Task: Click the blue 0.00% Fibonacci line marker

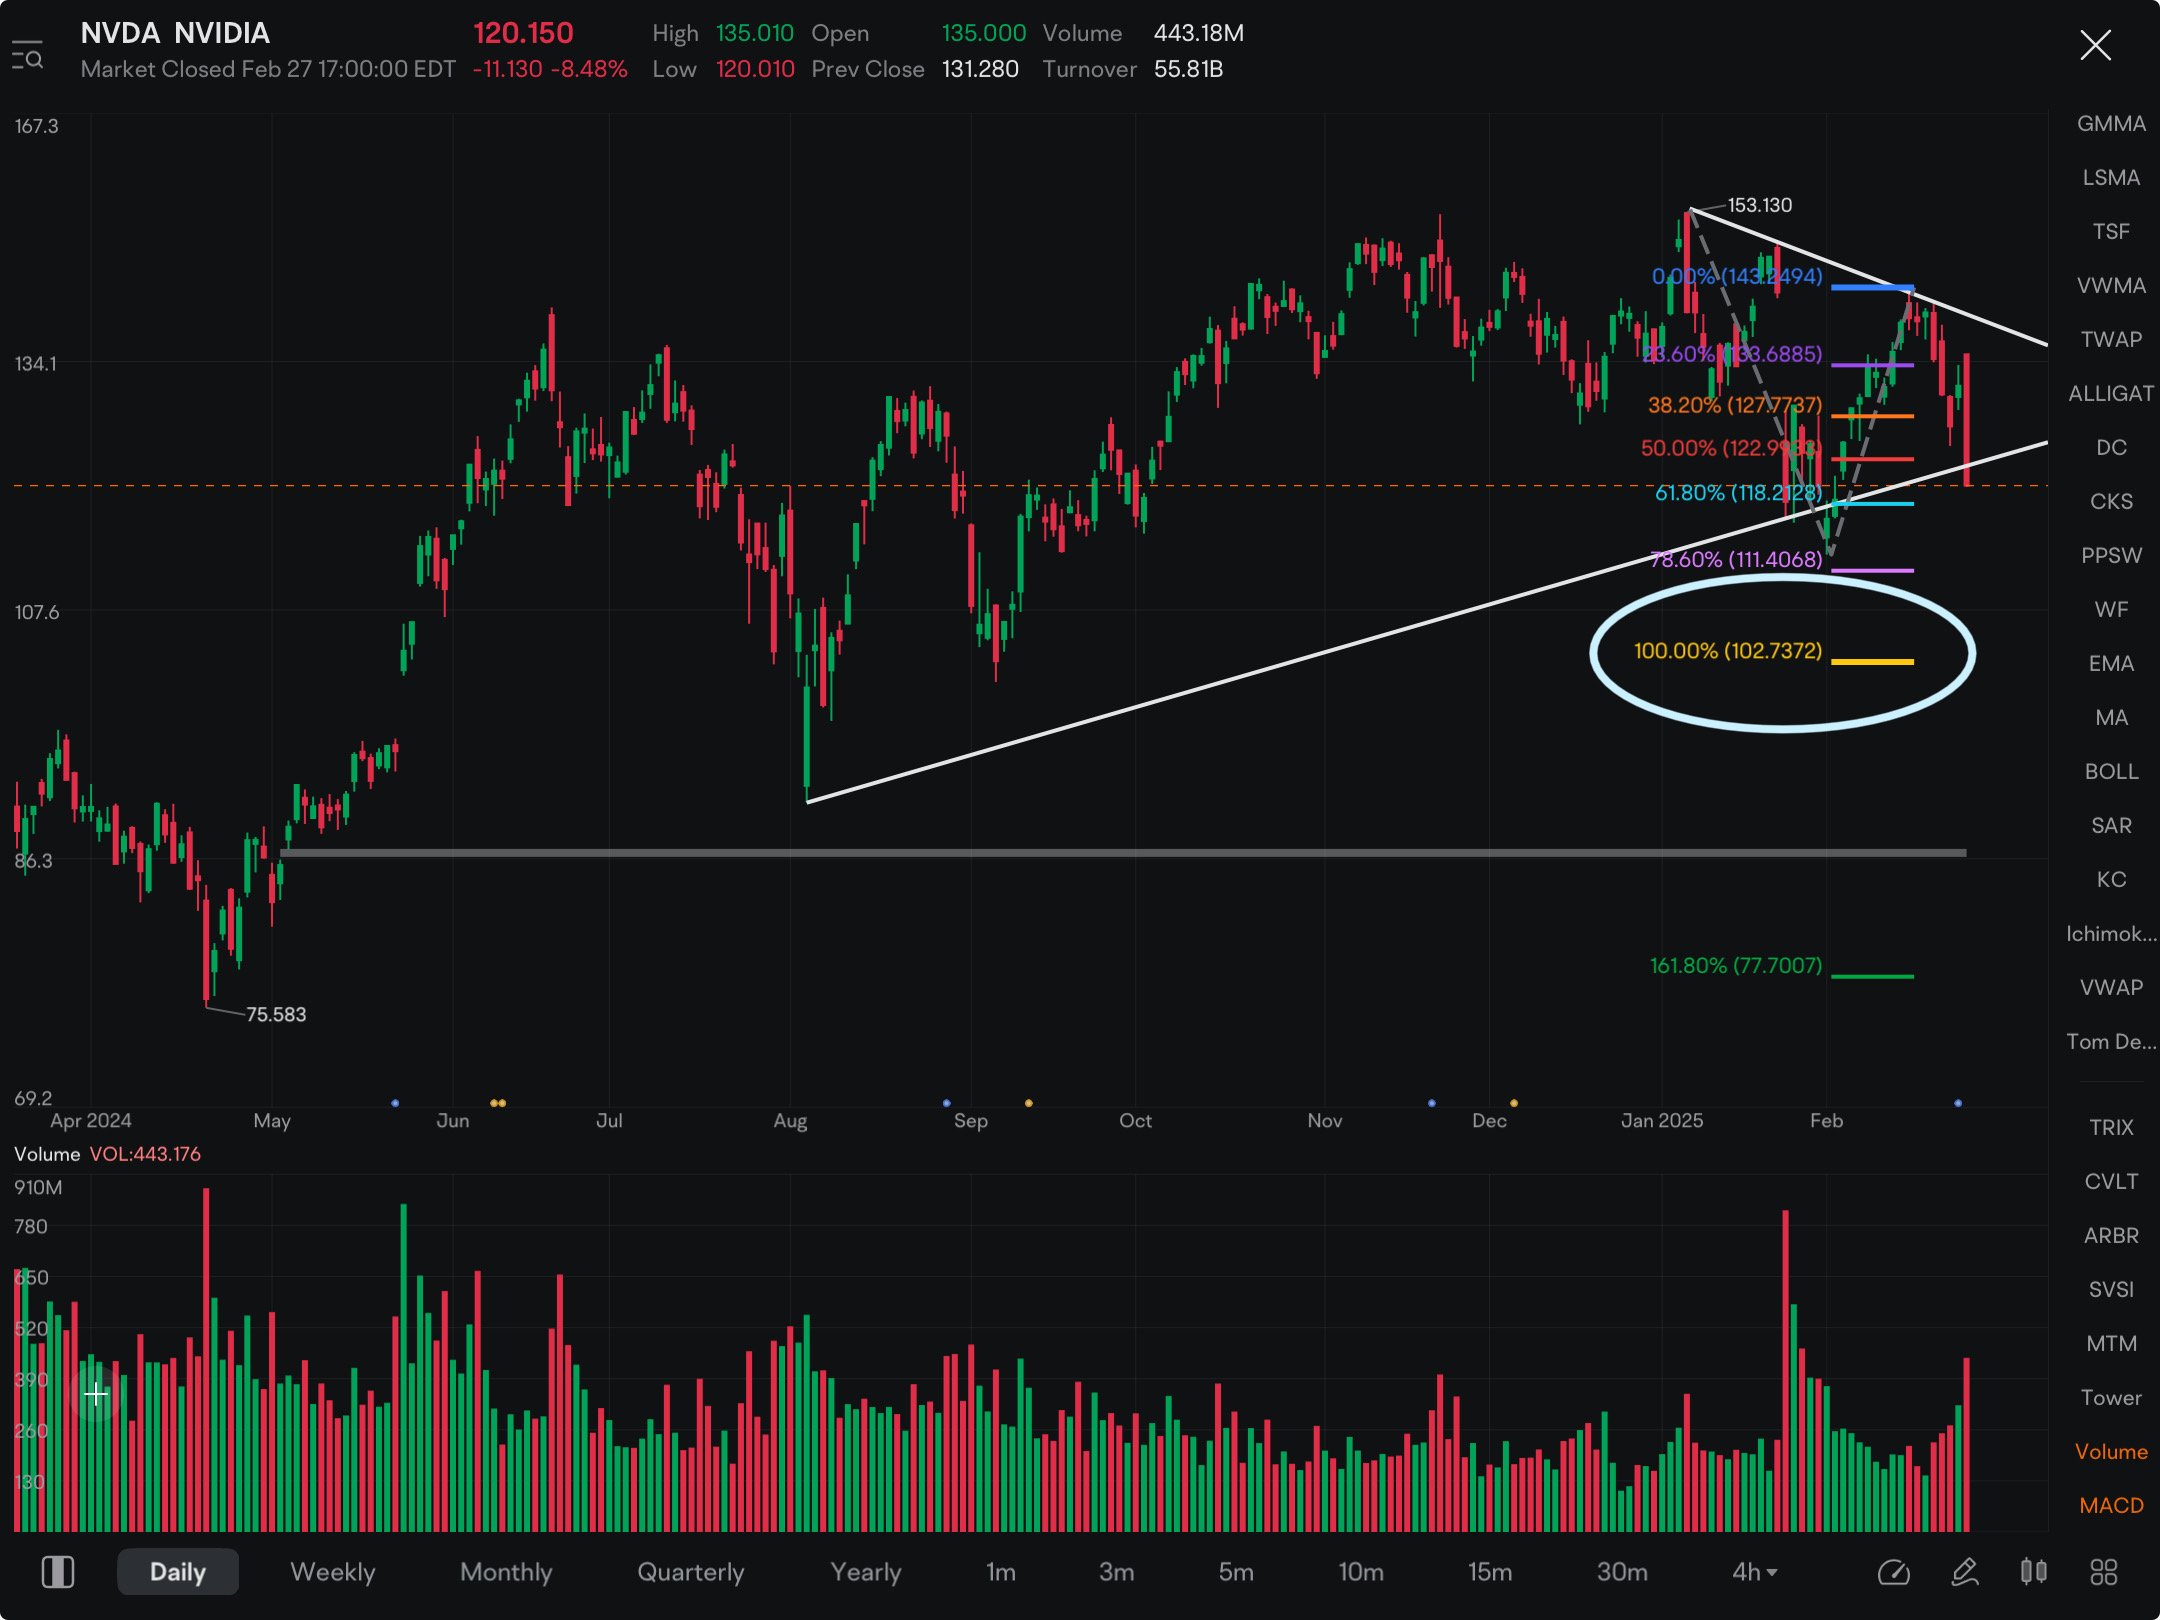Action: 1872,288
